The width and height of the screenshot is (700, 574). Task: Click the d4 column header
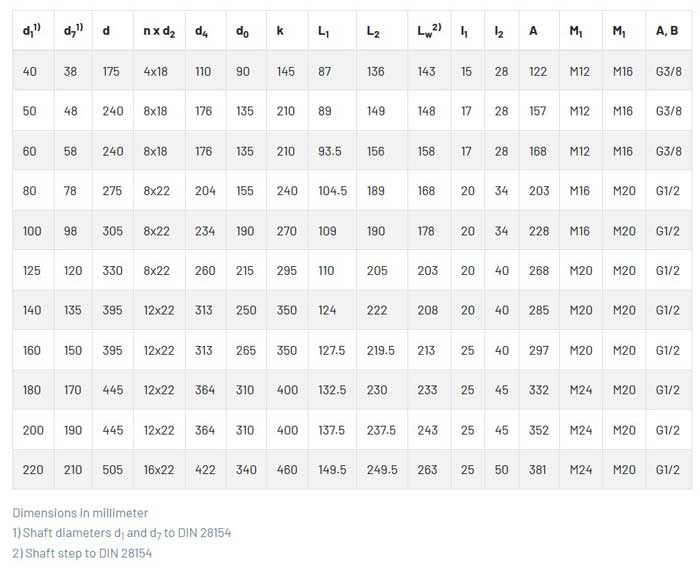204,31
